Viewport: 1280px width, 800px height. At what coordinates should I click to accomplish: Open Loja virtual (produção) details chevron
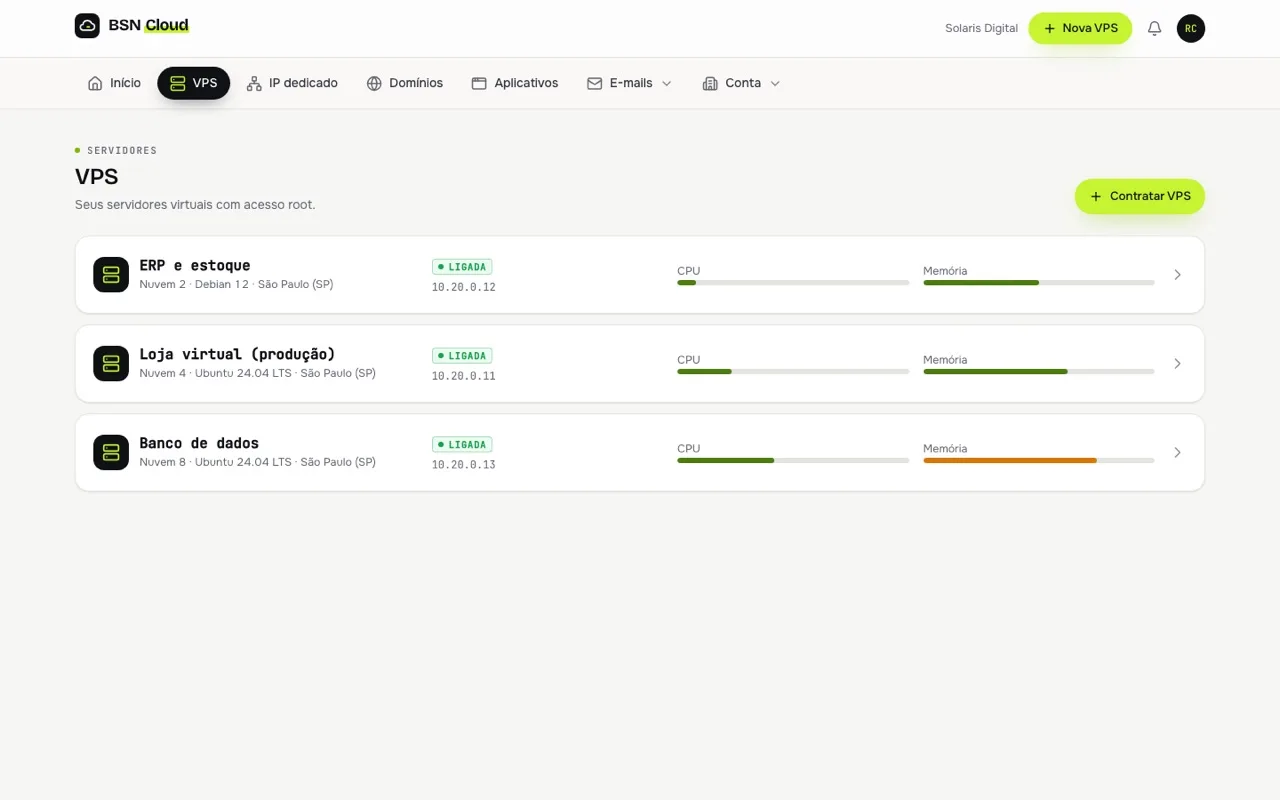coord(1177,364)
